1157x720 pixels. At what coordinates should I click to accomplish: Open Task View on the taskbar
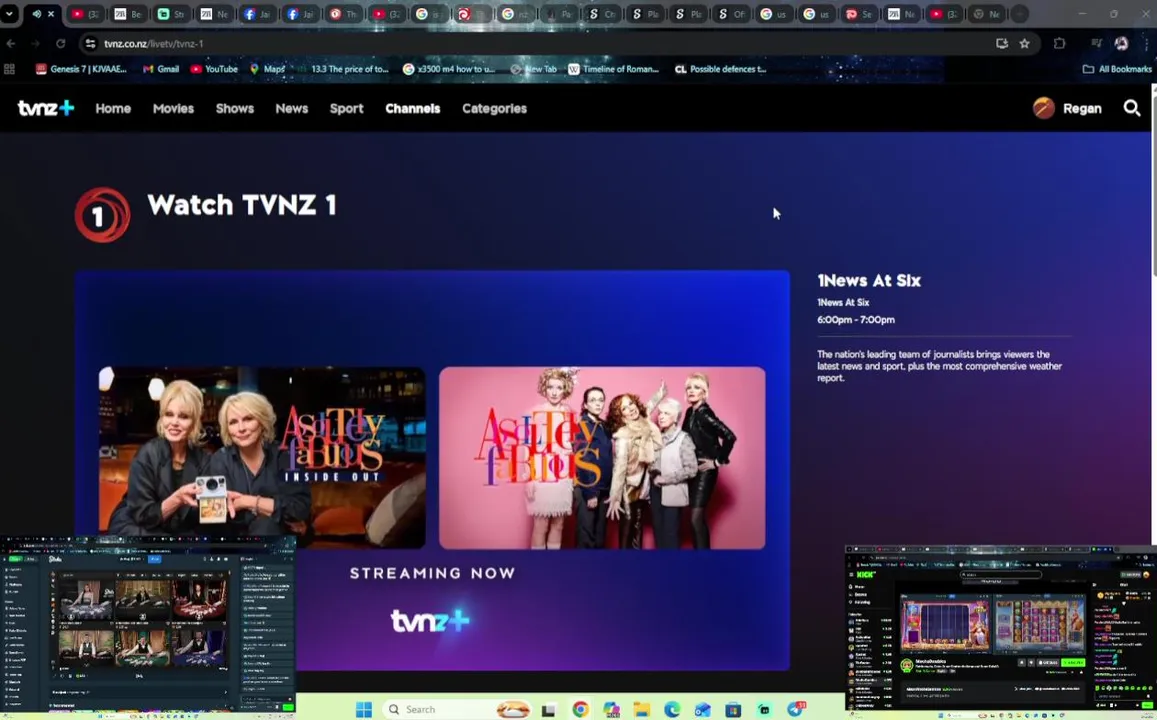(548, 710)
